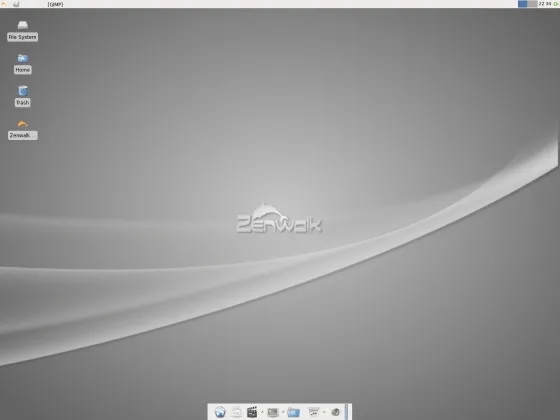Expand the arrow menu beside the printer launcher

click(324, 412)
